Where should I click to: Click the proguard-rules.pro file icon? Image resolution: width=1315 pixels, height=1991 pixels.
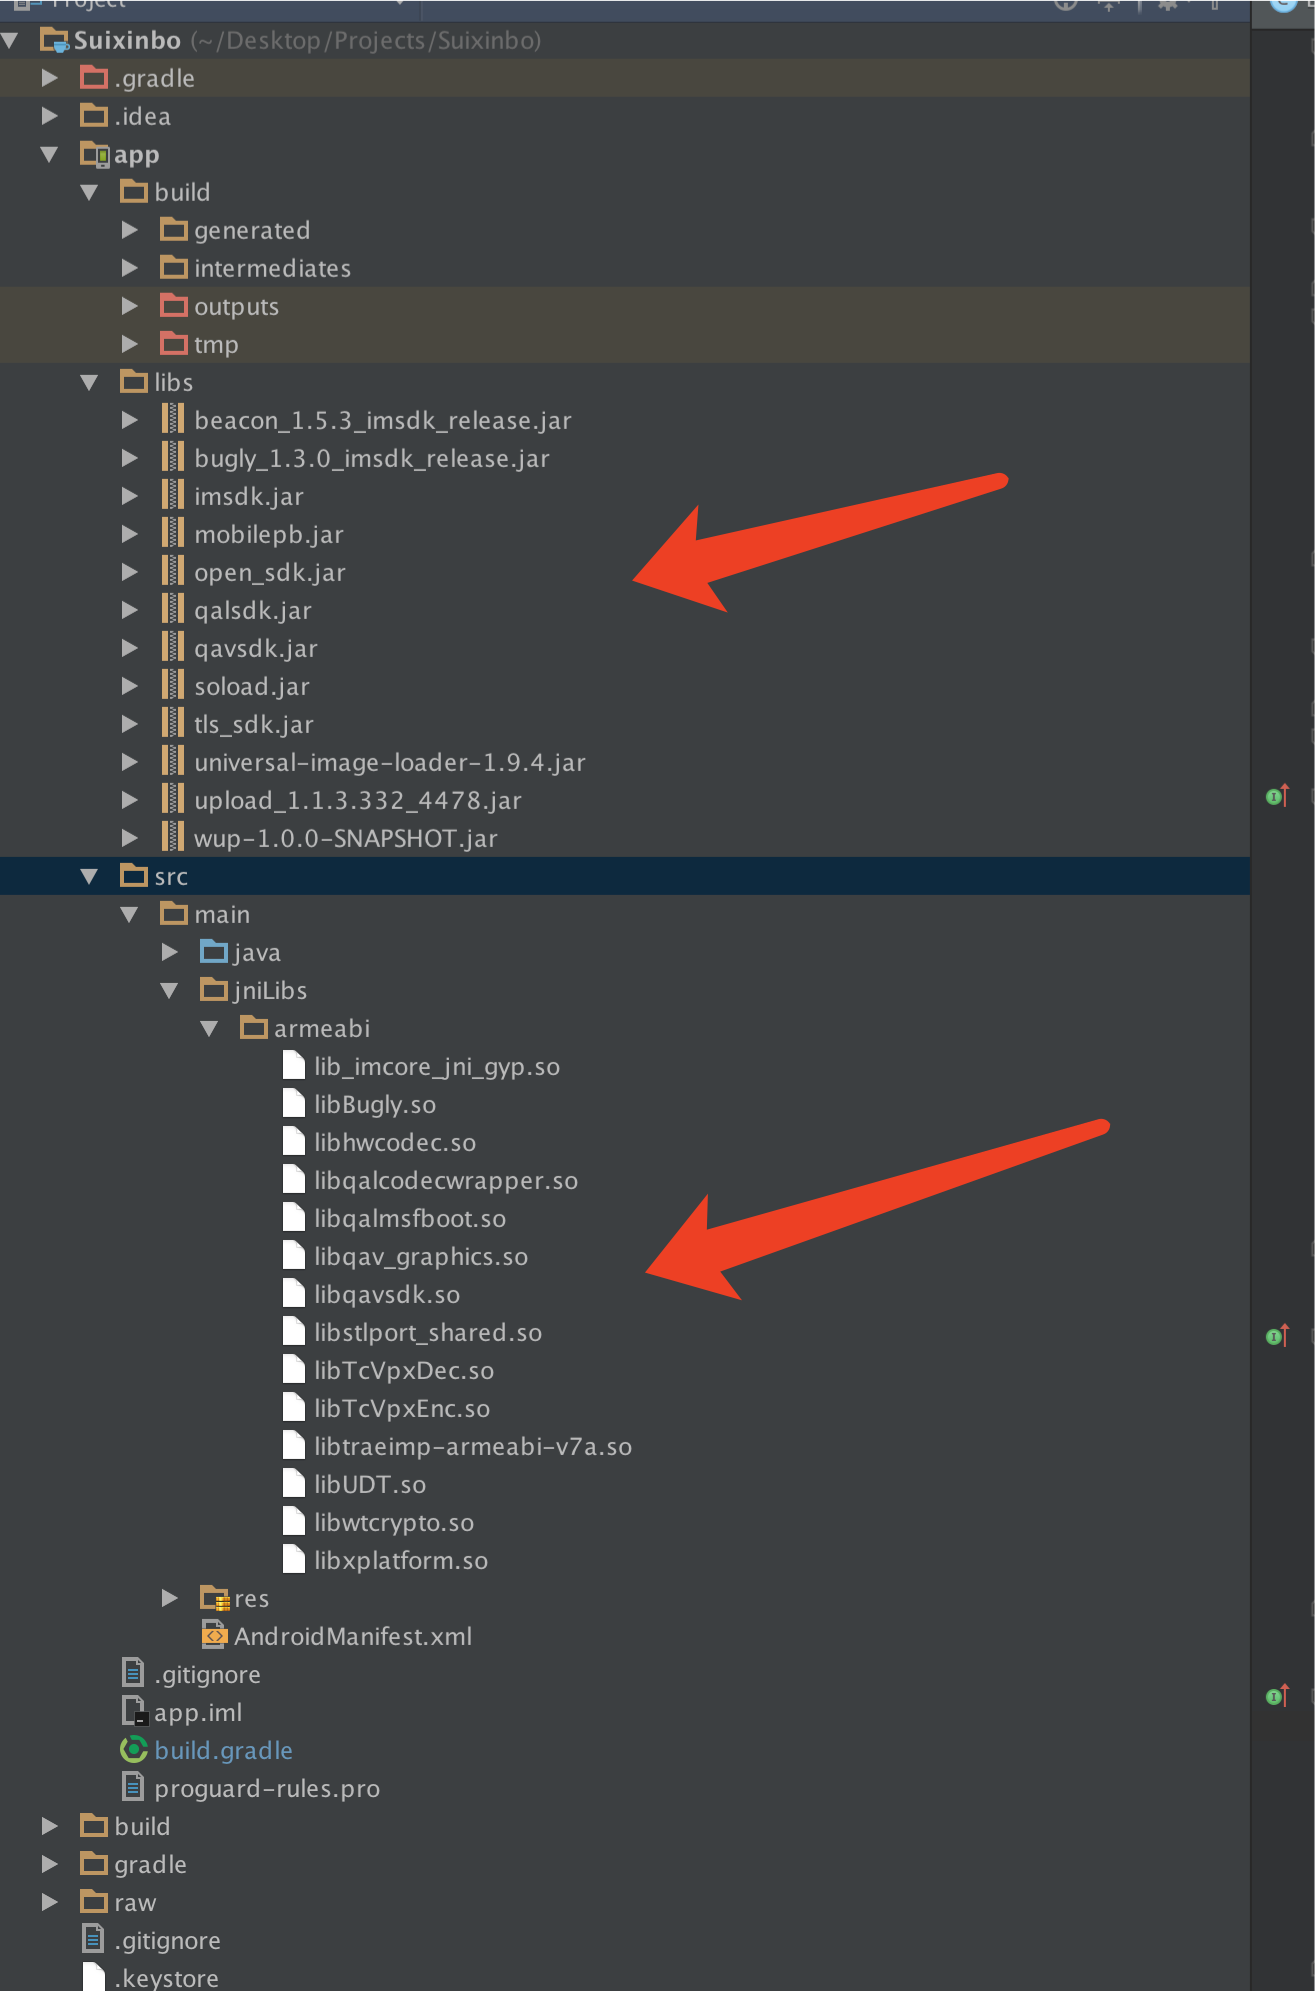[x=132, y=1787]
